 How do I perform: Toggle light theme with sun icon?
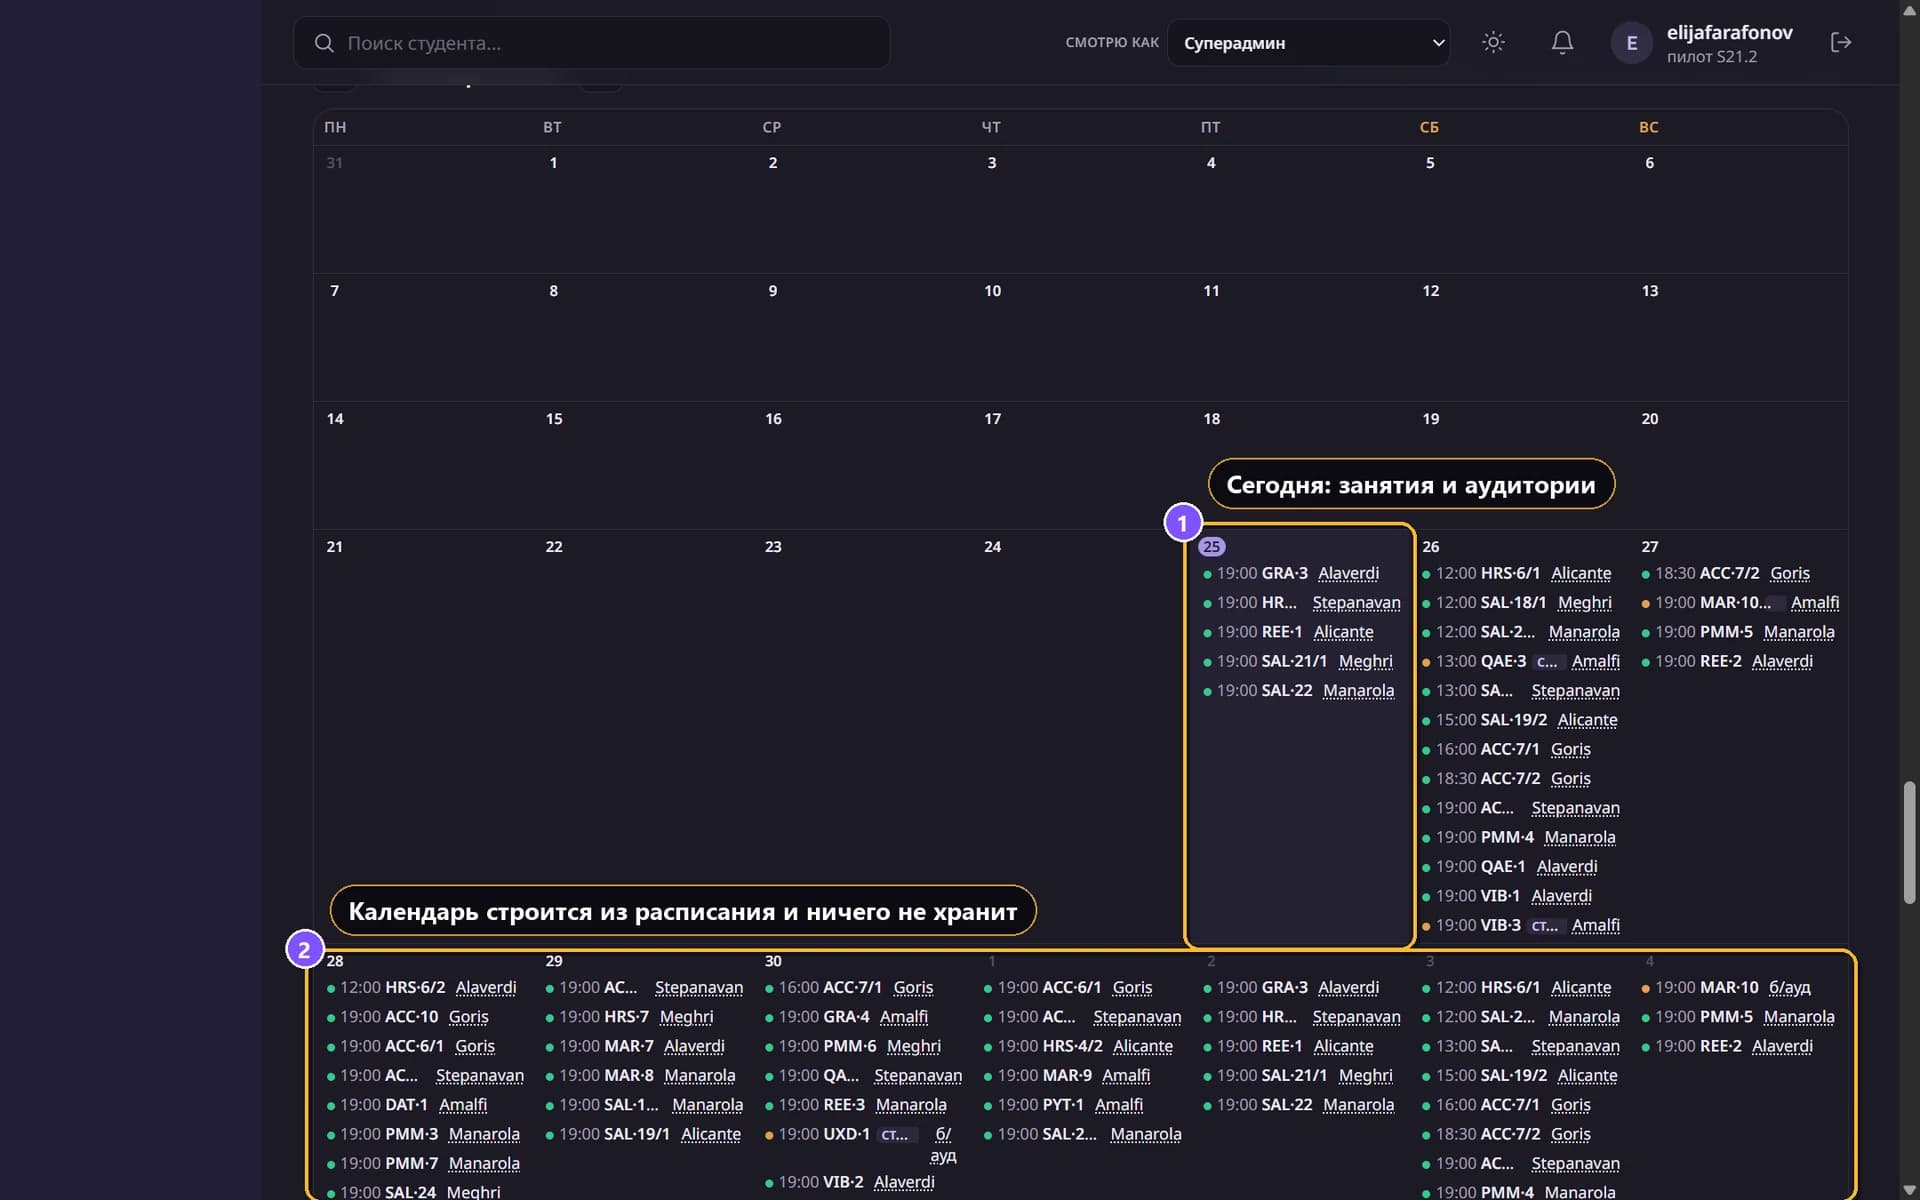tap(1493, 42)
